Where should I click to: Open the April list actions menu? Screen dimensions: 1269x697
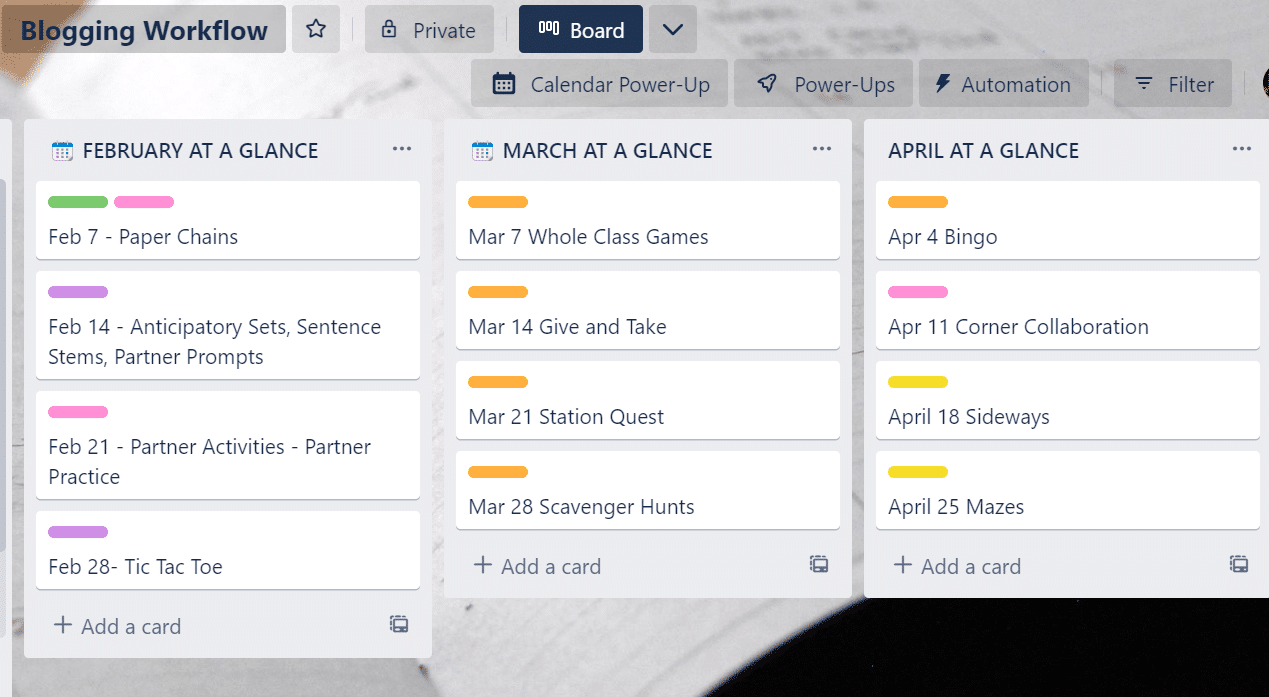pyautogui.click(x=1241, y=149)
